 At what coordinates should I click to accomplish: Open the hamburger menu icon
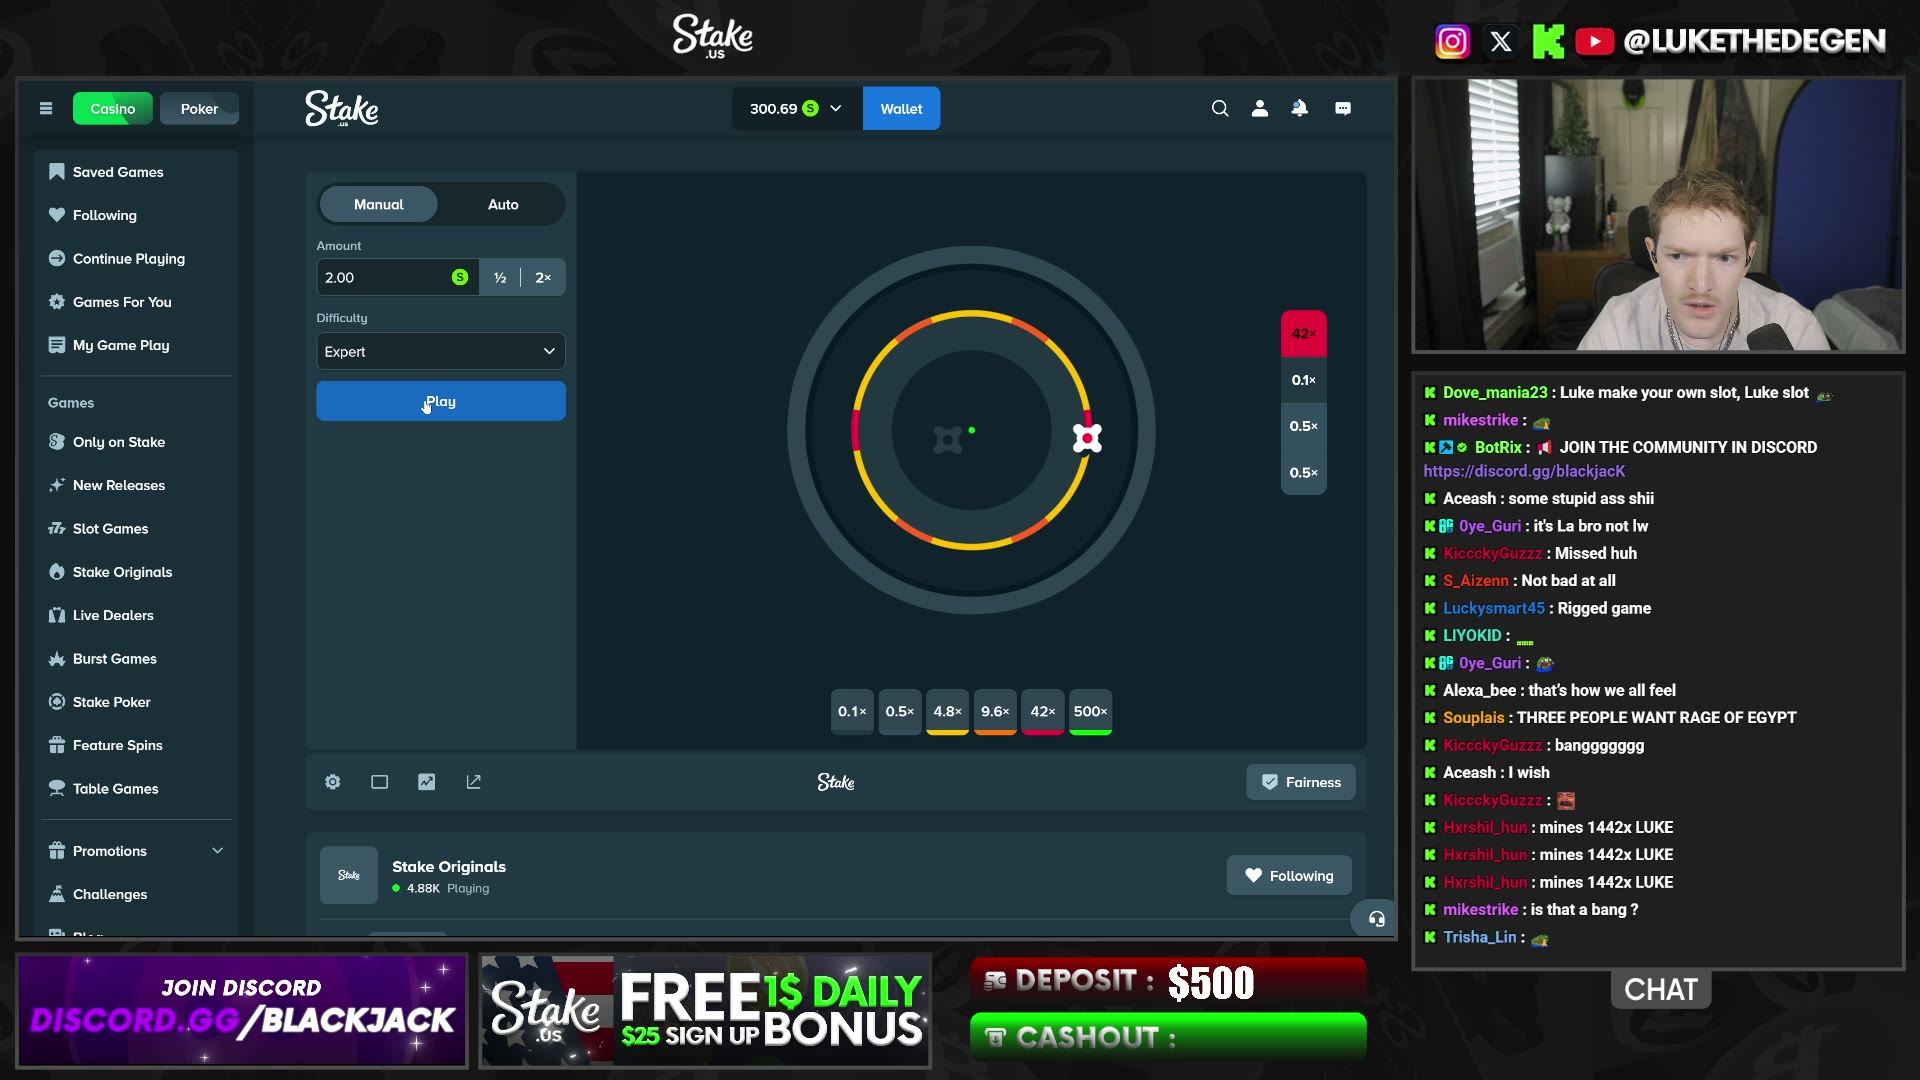pos(46,109)
